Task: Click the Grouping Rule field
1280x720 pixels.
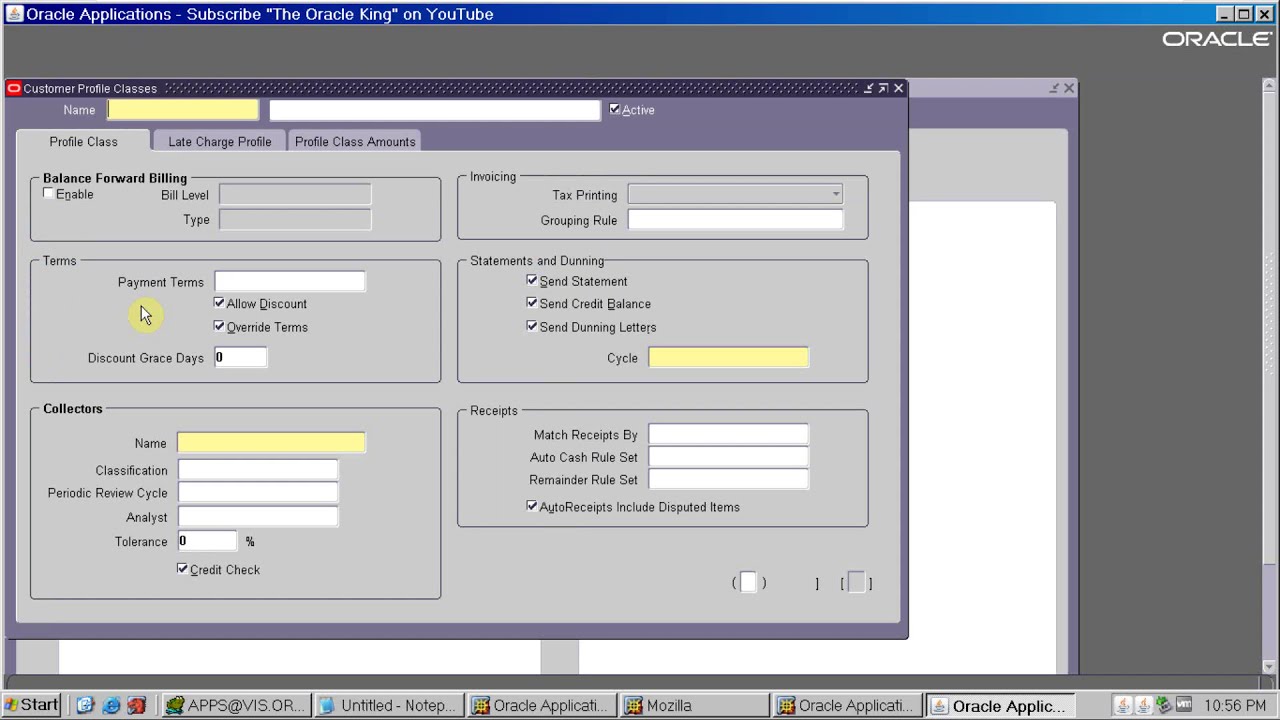Action: [x=736, y=220]
